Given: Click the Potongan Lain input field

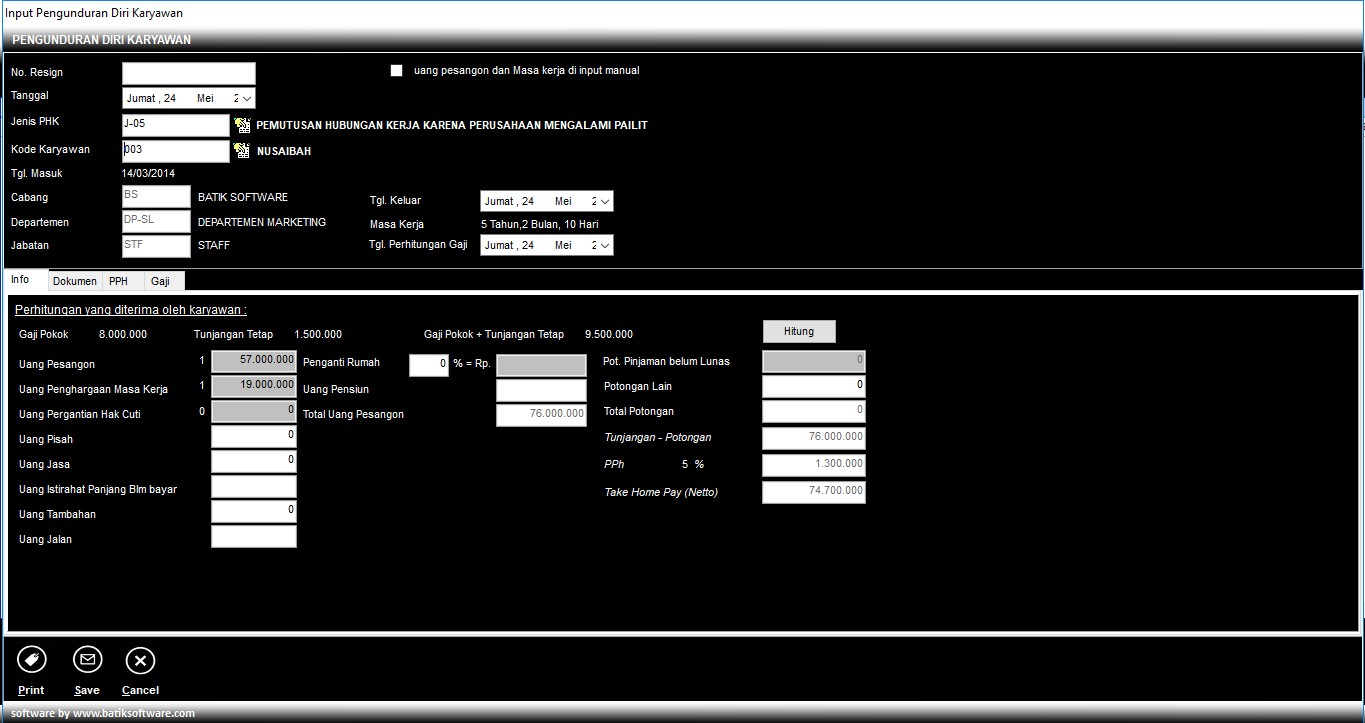Looking at the screenshot, I should (x=813, y=386).
